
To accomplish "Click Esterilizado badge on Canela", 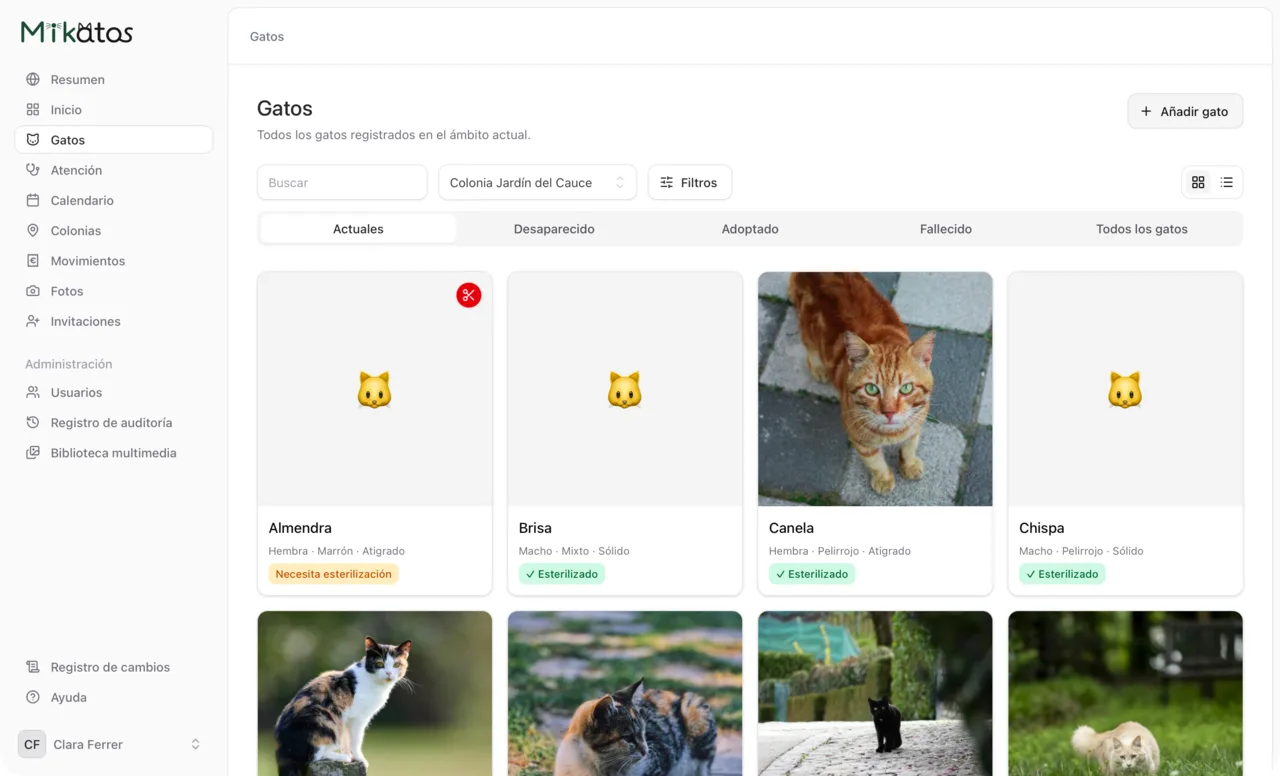I will click(x=812, y=574).
